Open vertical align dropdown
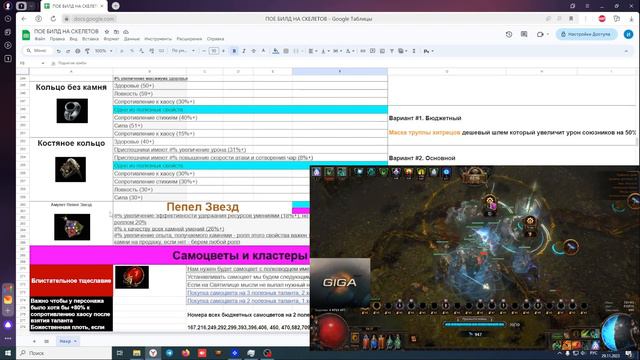The height and width of the screenshot is (360, 640). point(324,51)
